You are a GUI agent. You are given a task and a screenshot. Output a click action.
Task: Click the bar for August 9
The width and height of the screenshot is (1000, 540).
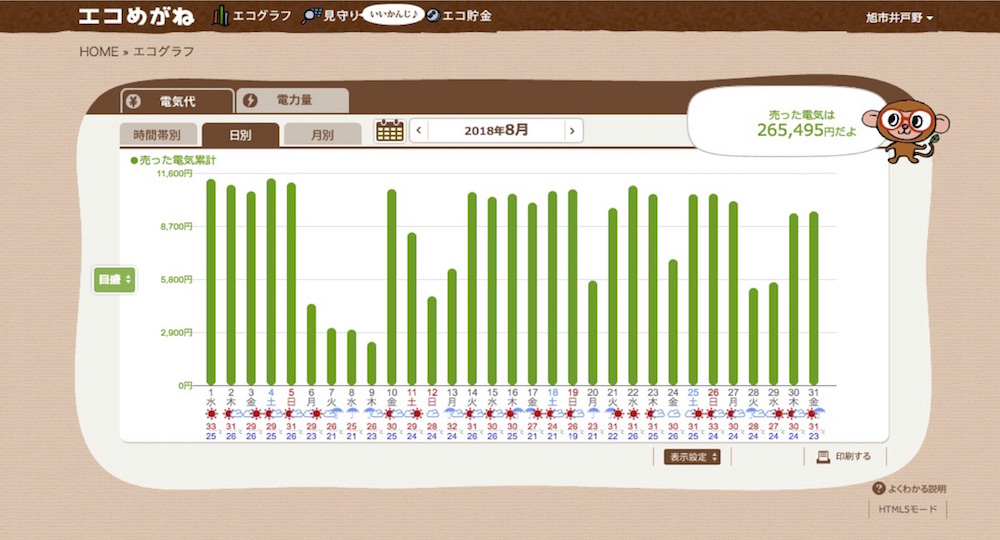(371, 364)
